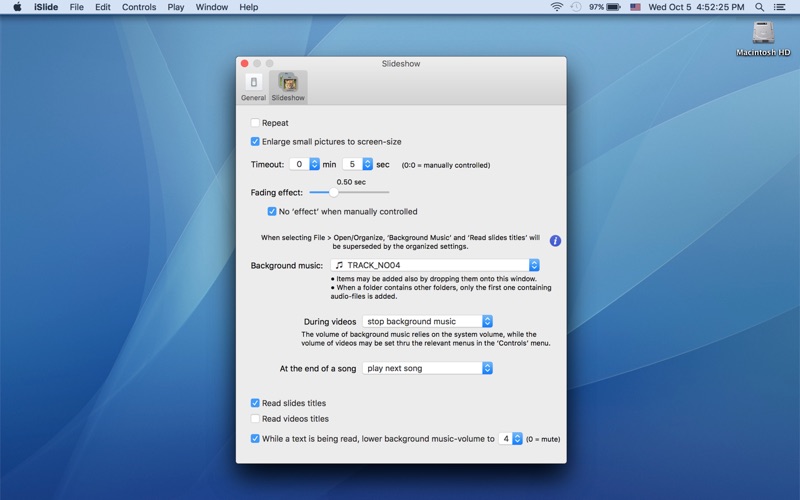Open the Apple menu
Viewport: 800px width, 500px height.
17,7
